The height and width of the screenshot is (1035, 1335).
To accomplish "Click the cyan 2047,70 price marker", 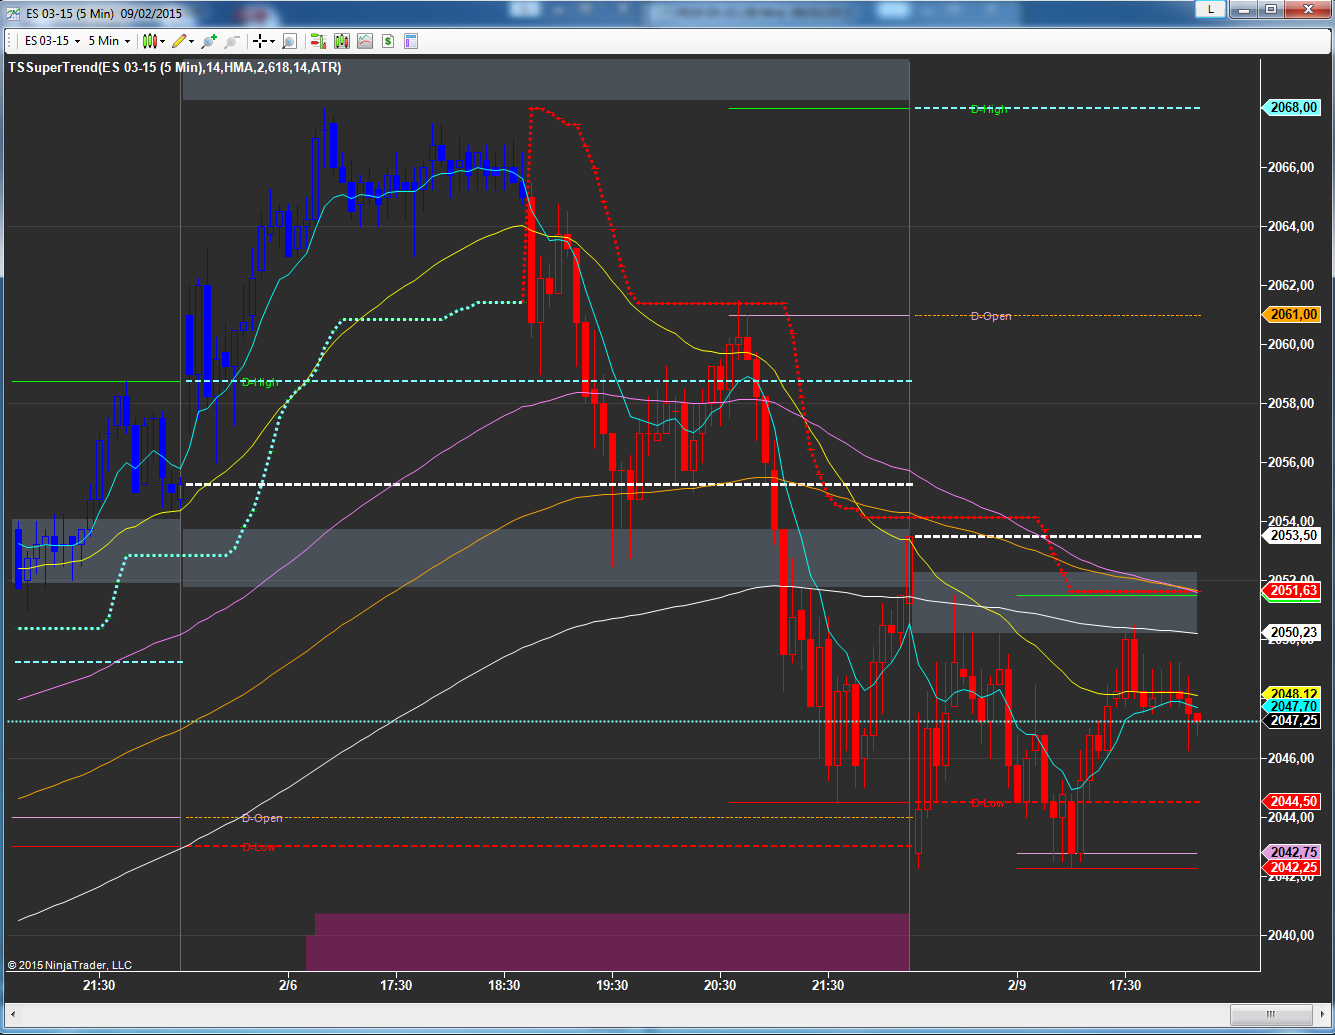I will (x=1292, y=706).
